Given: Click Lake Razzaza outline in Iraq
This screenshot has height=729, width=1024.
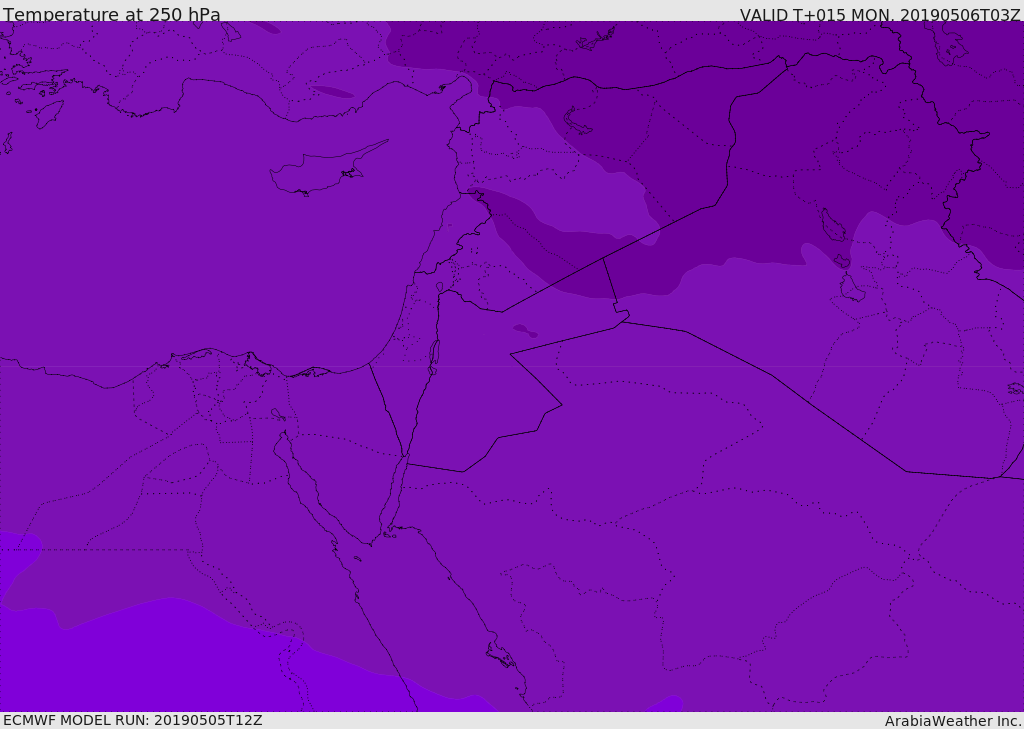Looking at the screenshot, I should [851, 289].
